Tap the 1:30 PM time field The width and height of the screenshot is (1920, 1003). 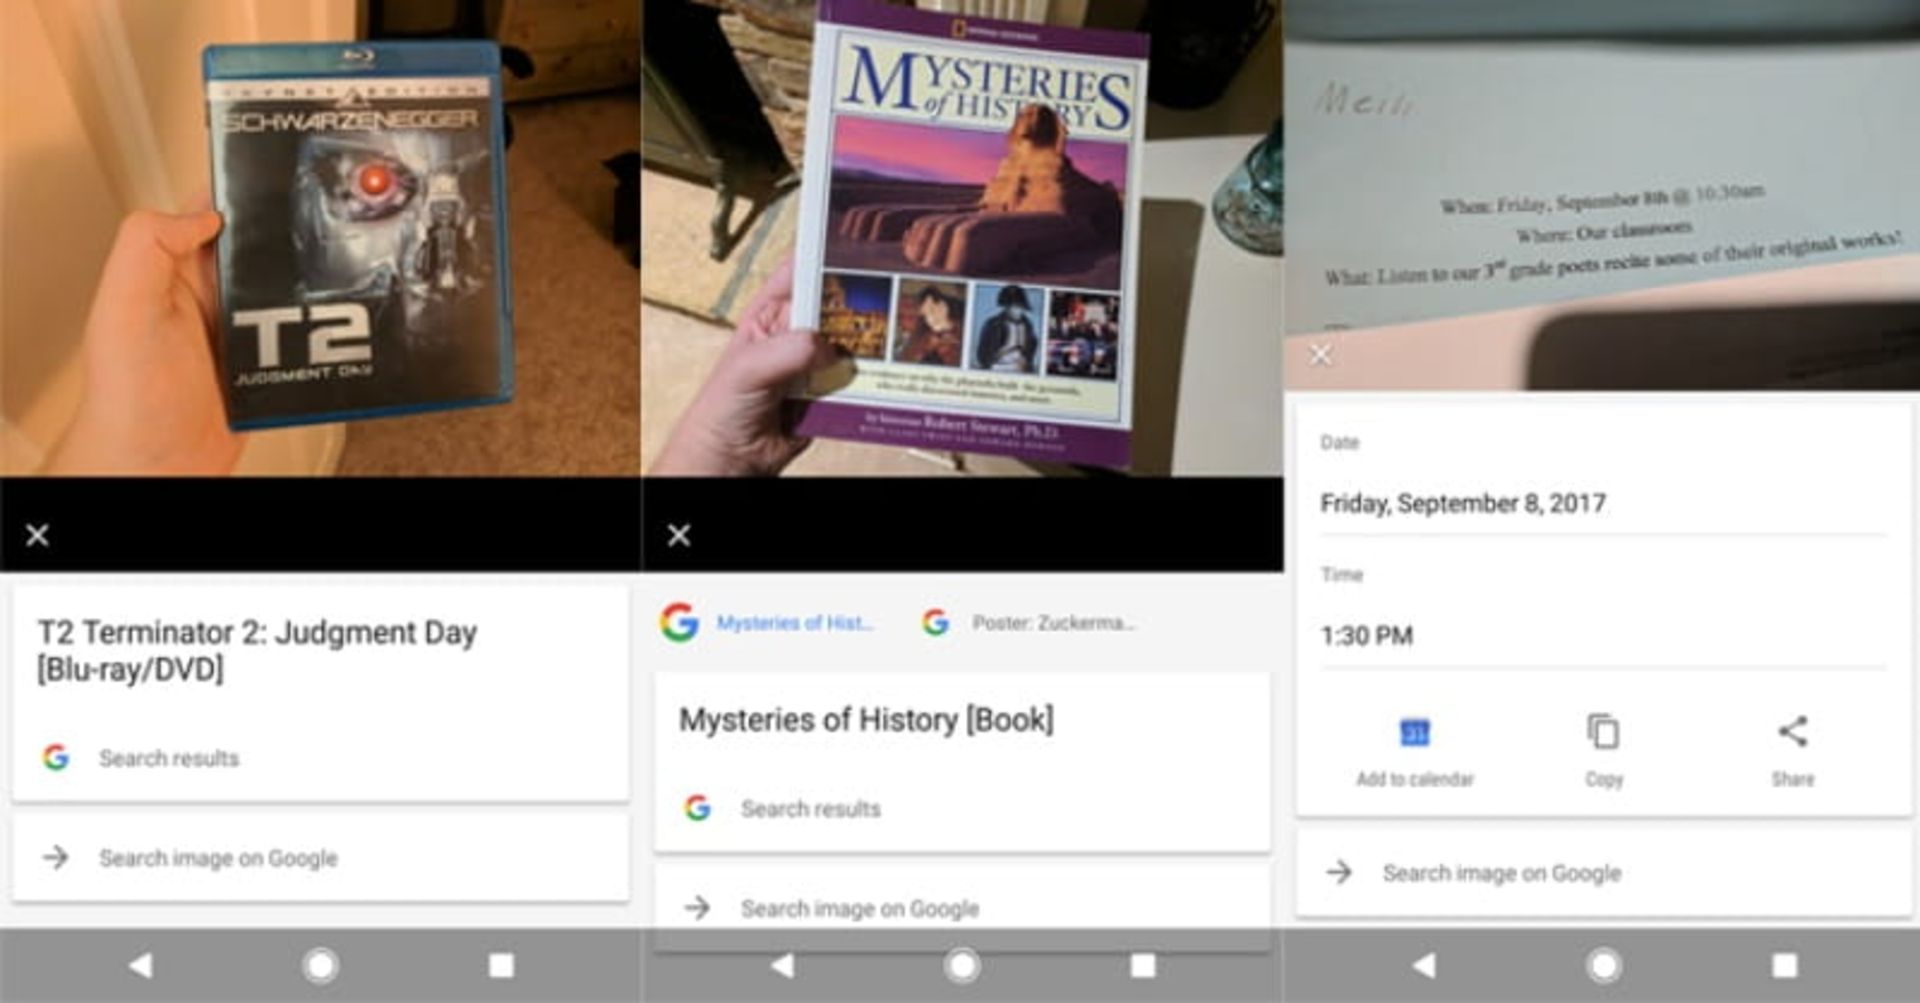click(x=1367, y=636)
